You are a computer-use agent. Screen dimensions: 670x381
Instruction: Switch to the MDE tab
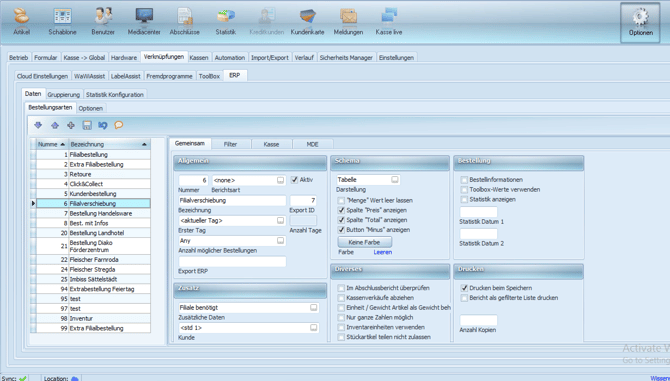[312, 144]
